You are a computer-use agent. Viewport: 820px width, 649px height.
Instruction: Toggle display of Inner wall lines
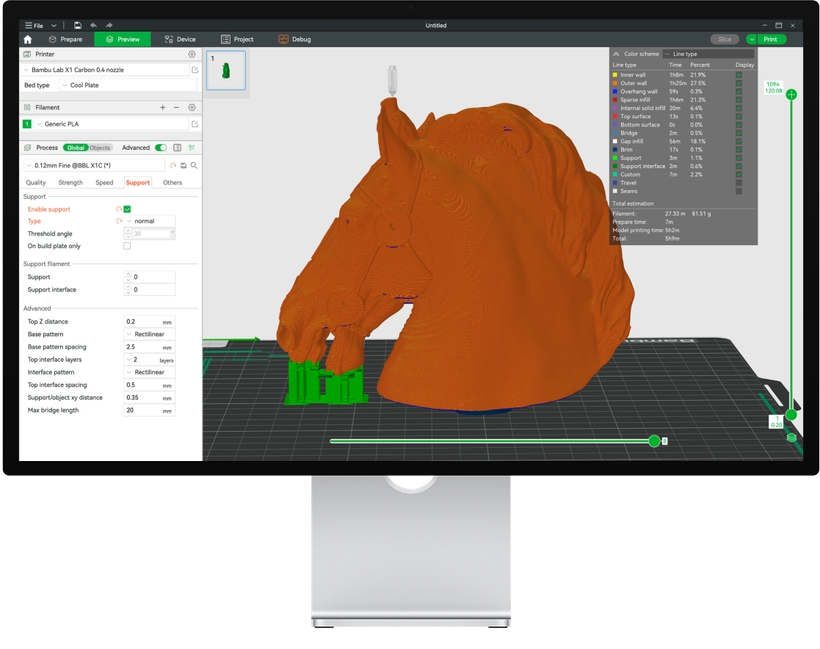point(739,75)
